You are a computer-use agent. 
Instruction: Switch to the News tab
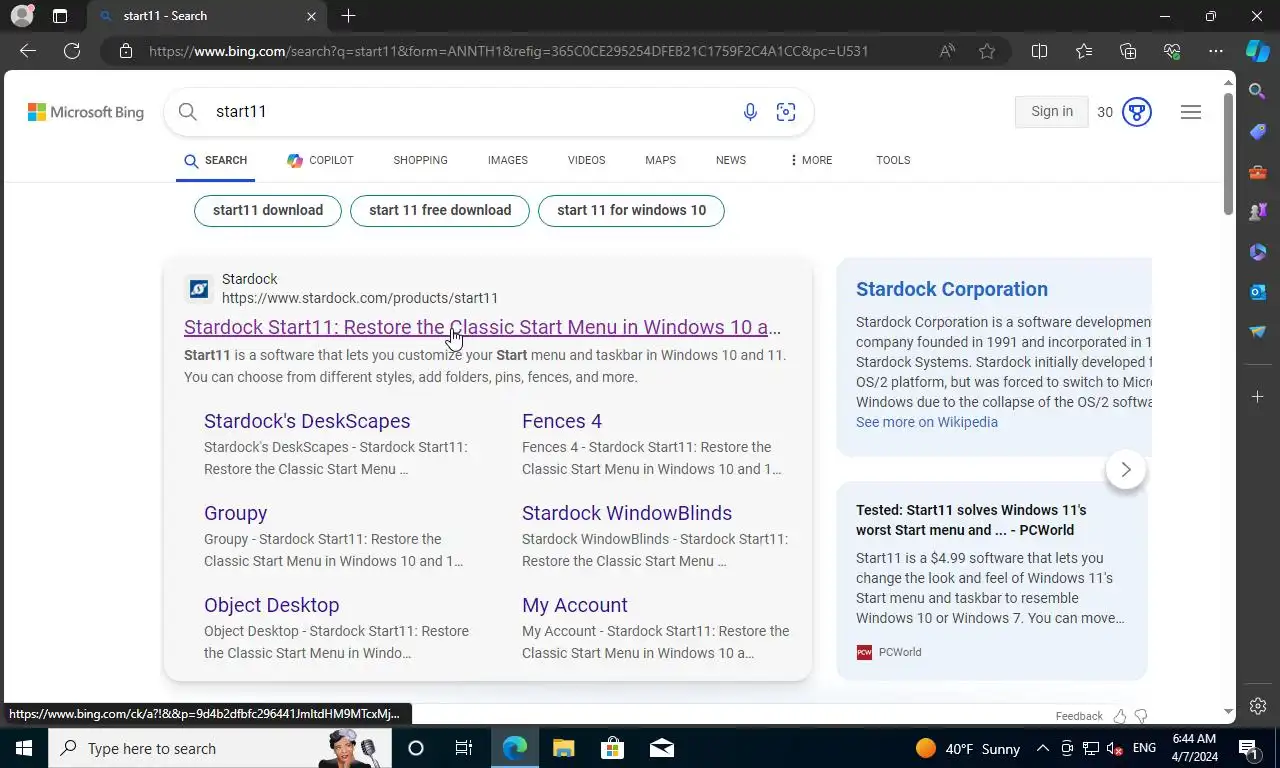[731, 160]
